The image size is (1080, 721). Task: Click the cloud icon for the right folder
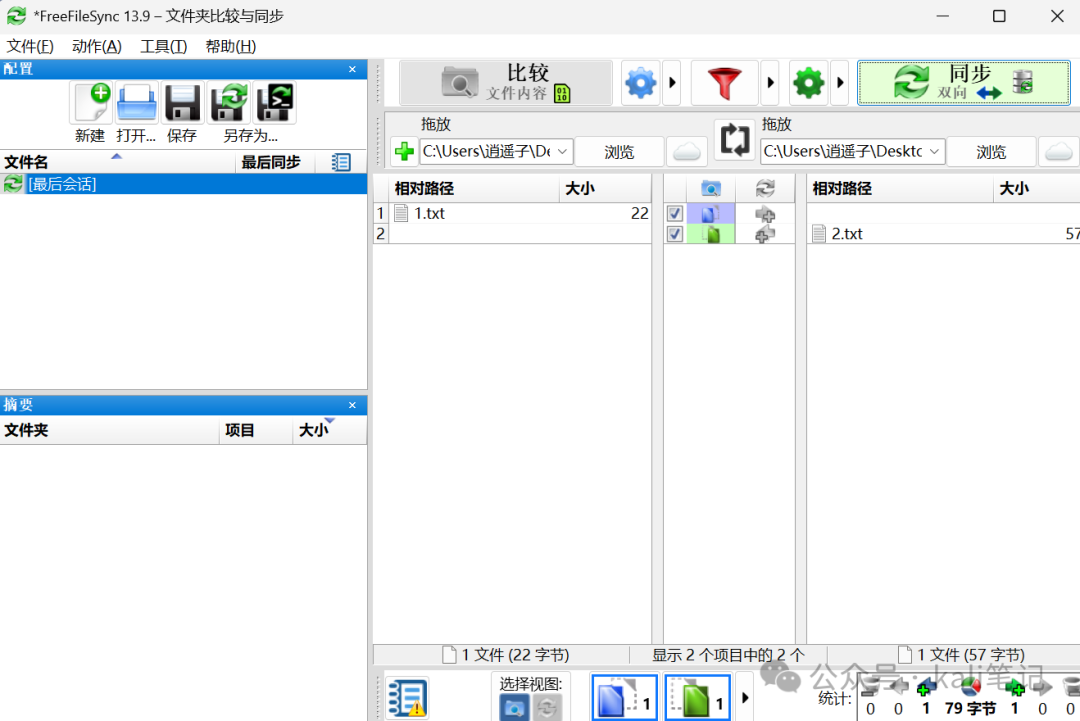coord(1059,151)
